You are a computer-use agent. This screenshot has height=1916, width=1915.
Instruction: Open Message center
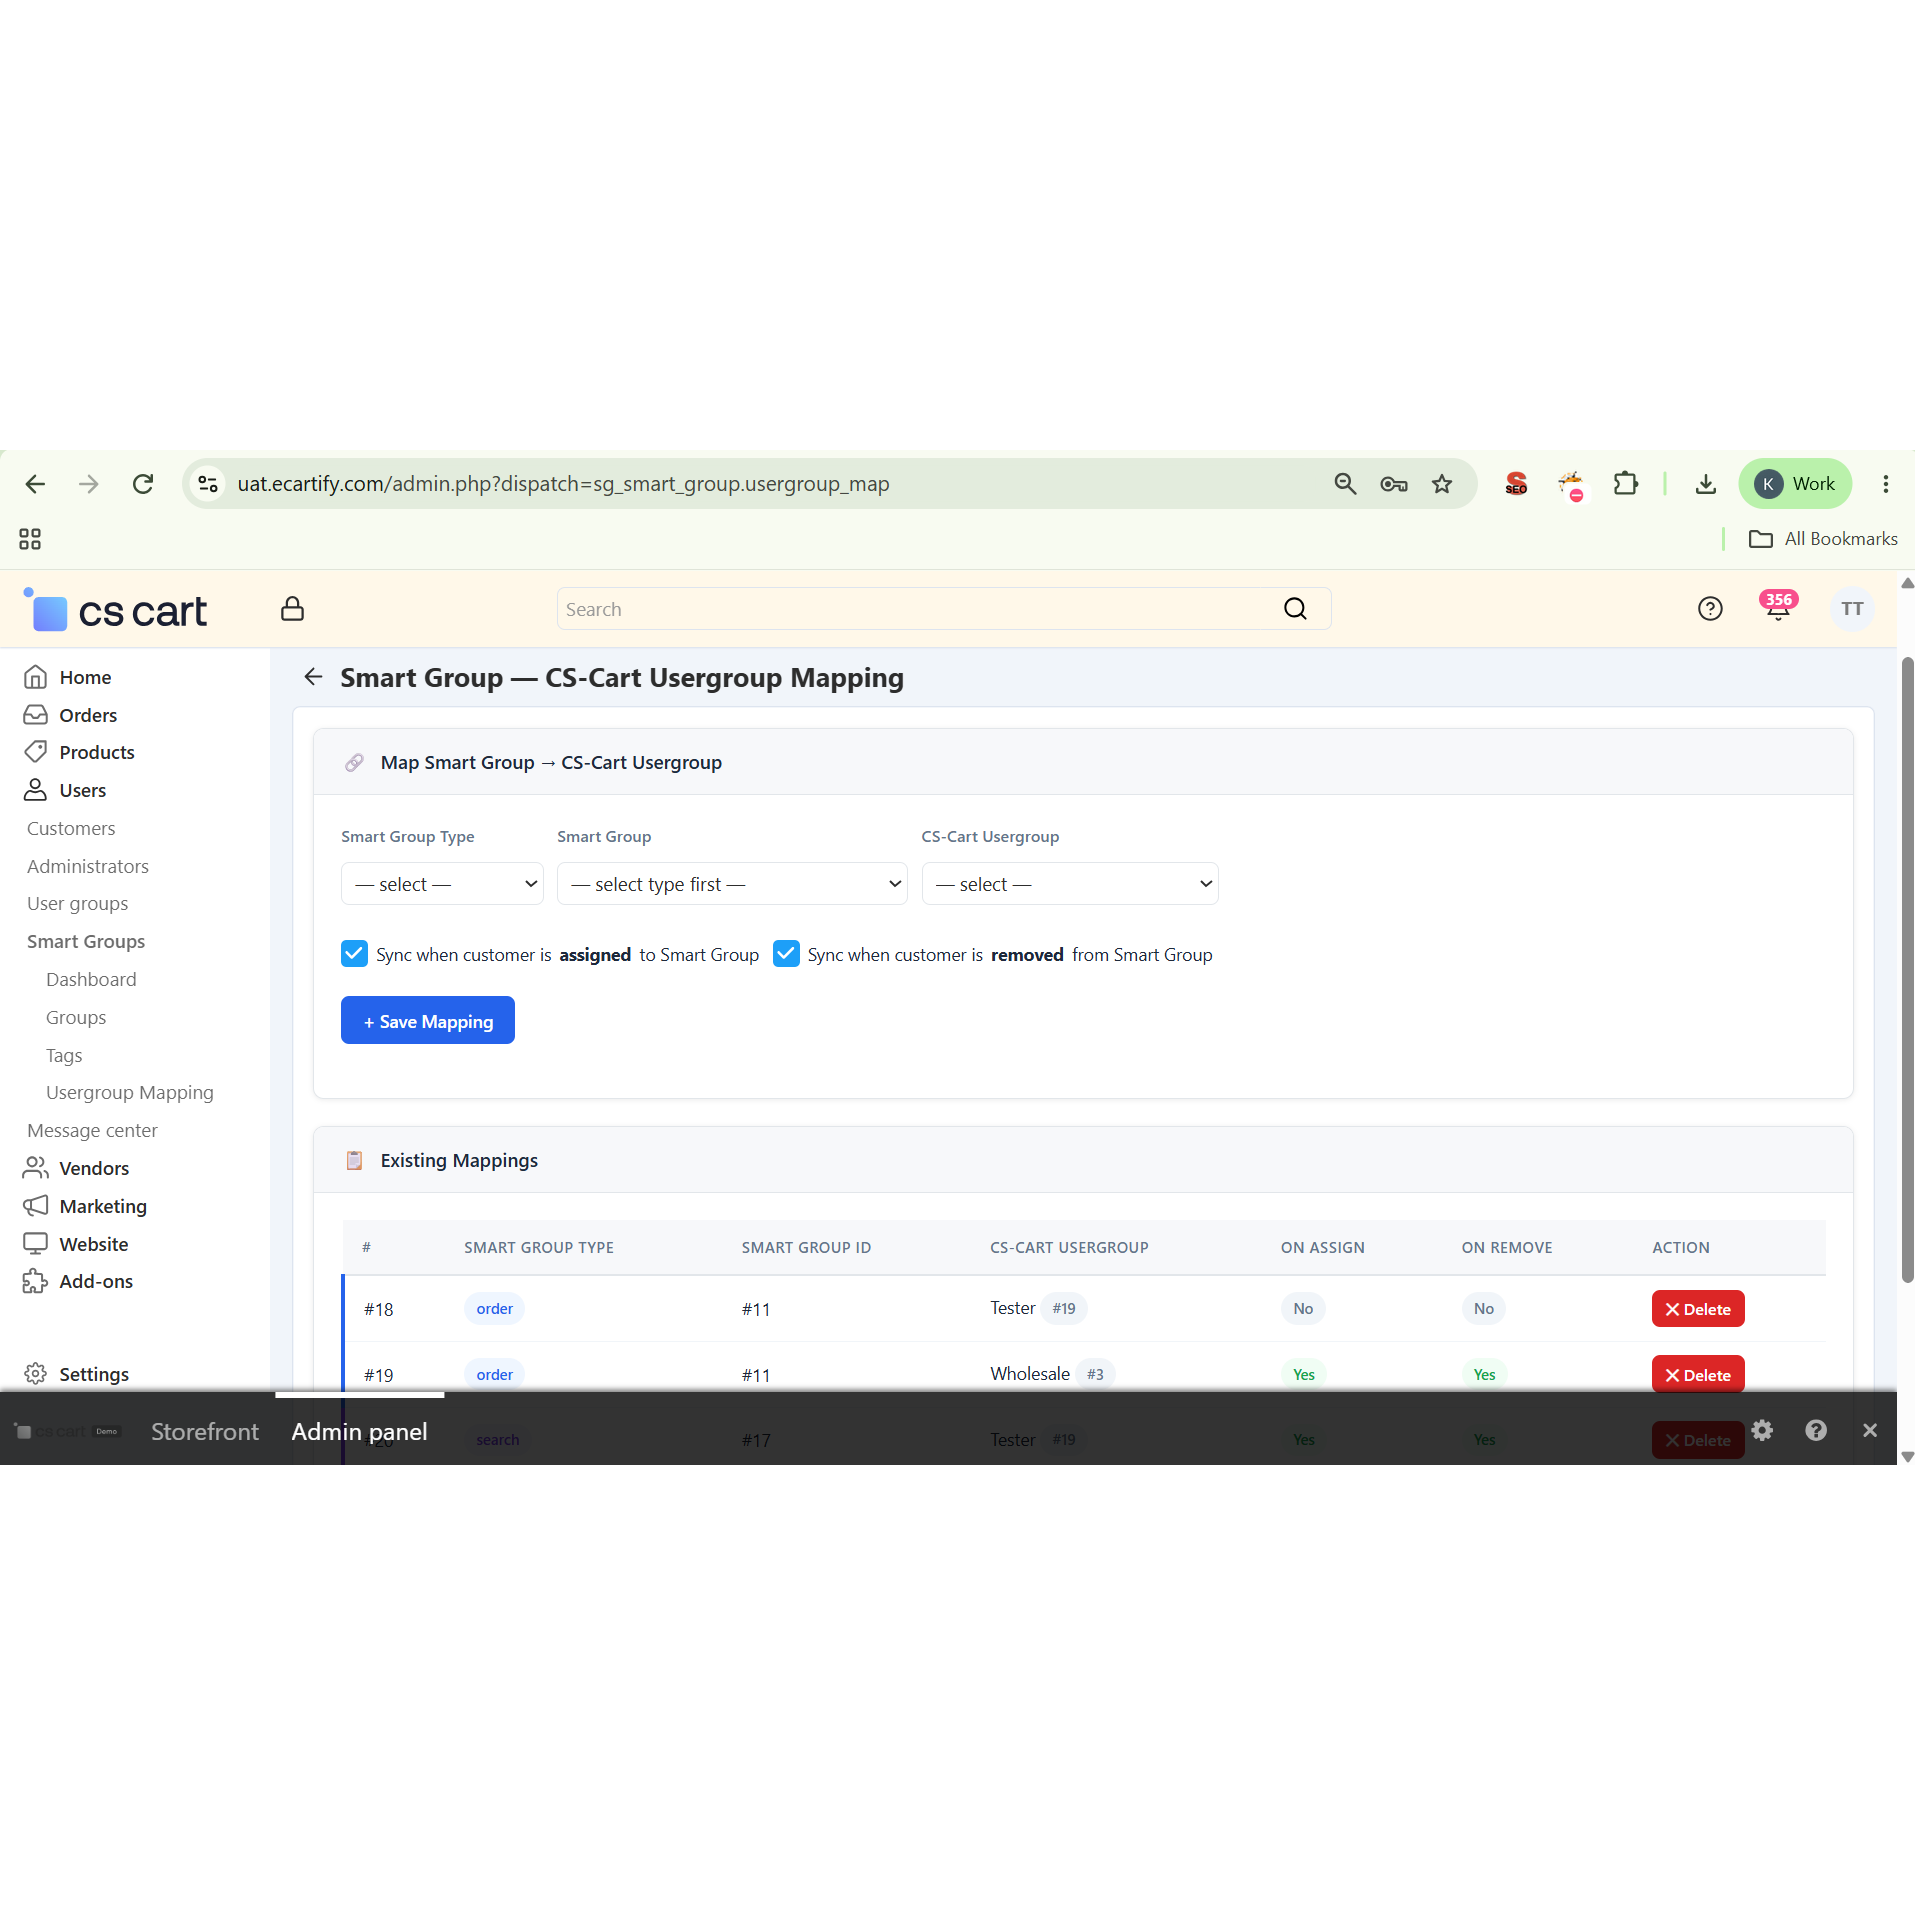click(92, 1130)
